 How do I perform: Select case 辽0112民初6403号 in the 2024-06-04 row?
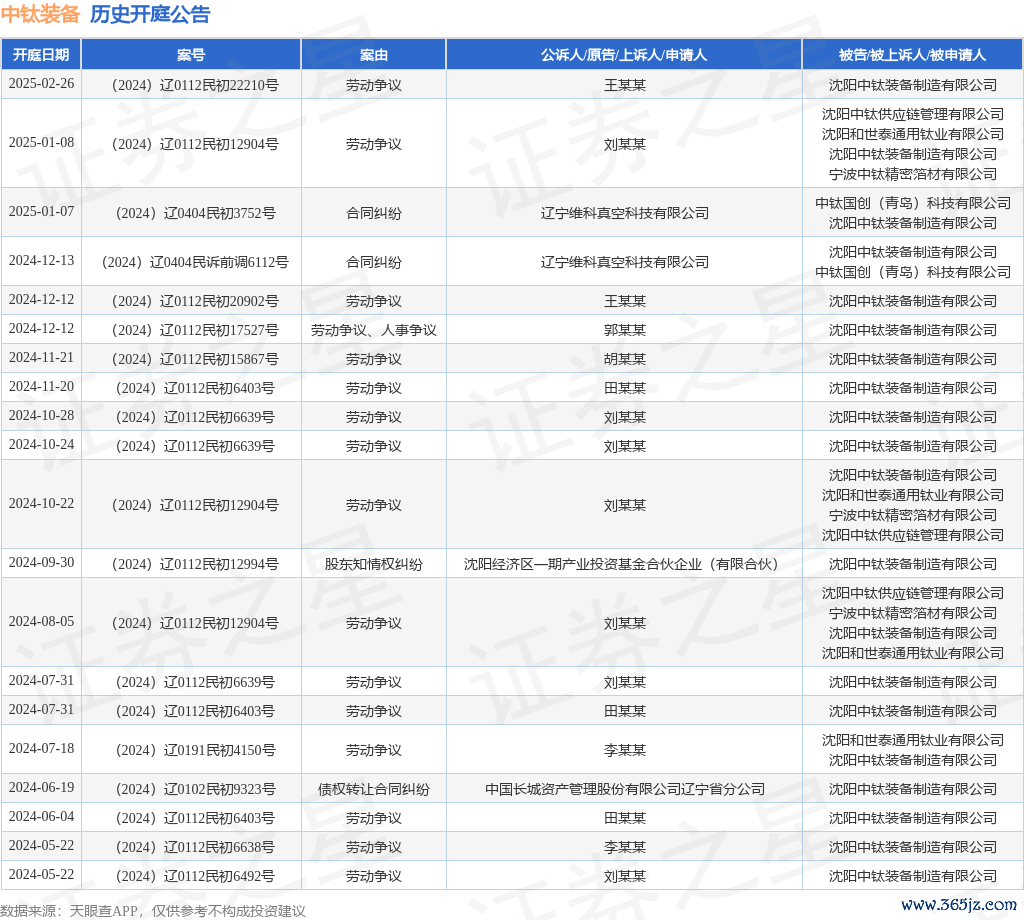(x=195, y=818)
